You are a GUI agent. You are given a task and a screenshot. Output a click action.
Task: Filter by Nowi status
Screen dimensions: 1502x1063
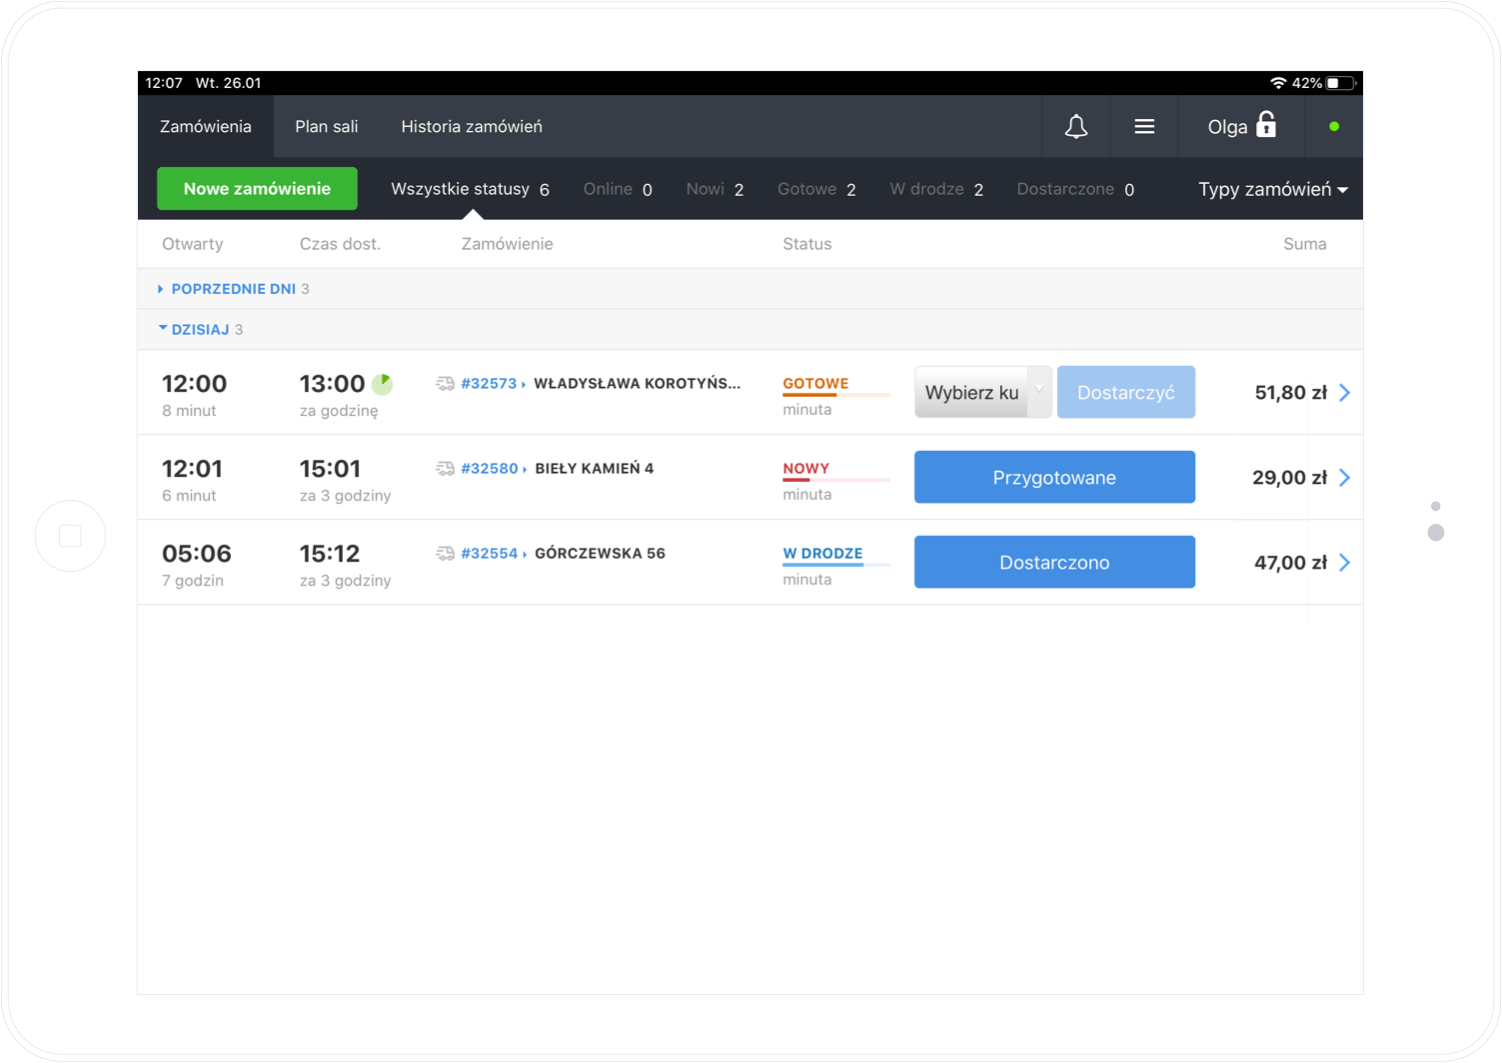coord(715,190)
